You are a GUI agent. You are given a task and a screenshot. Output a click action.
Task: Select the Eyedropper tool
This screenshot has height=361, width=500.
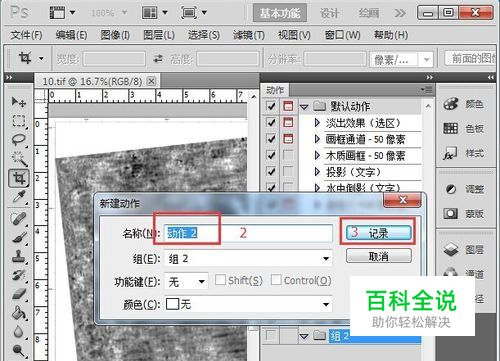pyautogui.click(x=19, y=197)
